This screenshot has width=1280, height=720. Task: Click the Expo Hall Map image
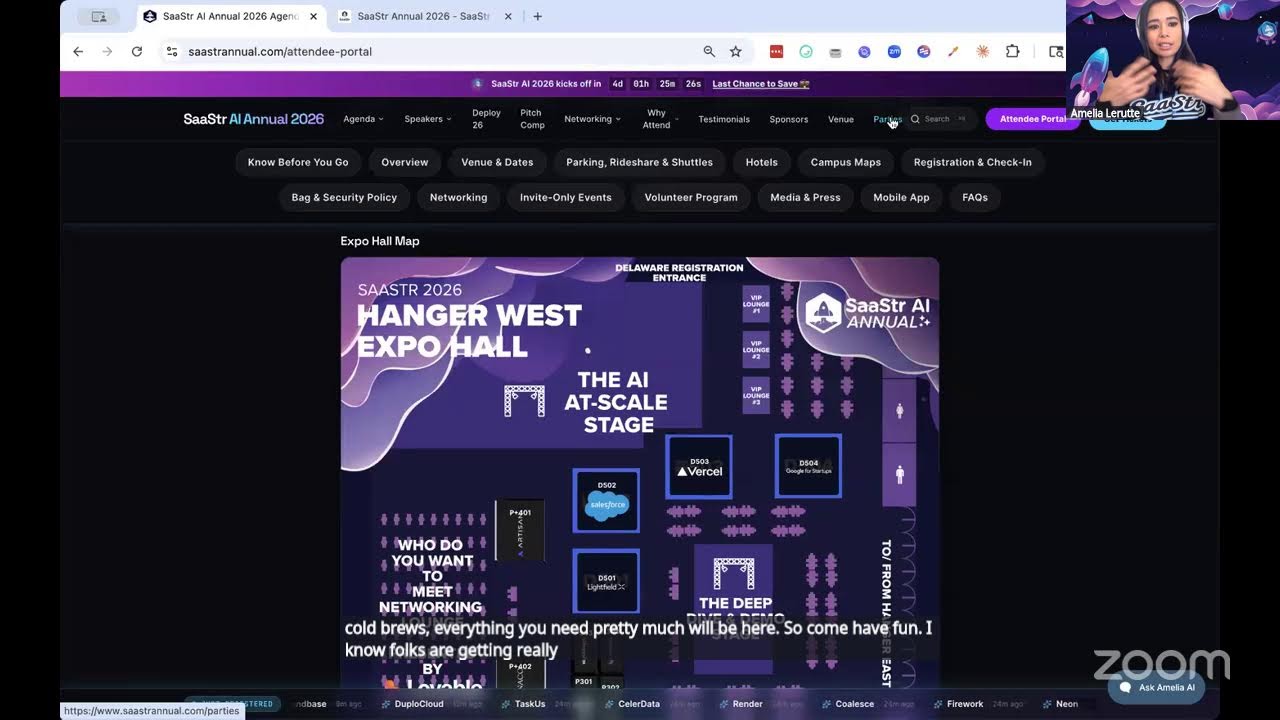(640, 473)
